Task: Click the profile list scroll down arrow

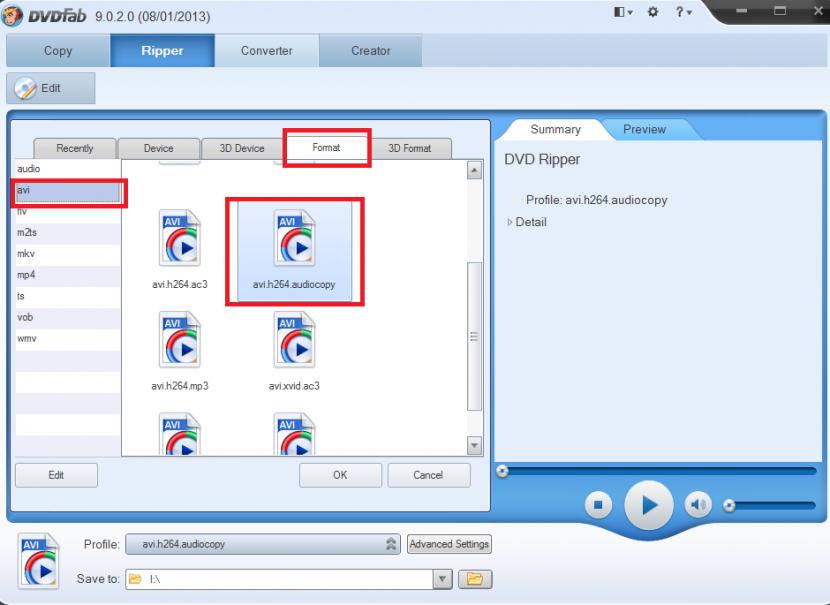Action: pos(474,445)
